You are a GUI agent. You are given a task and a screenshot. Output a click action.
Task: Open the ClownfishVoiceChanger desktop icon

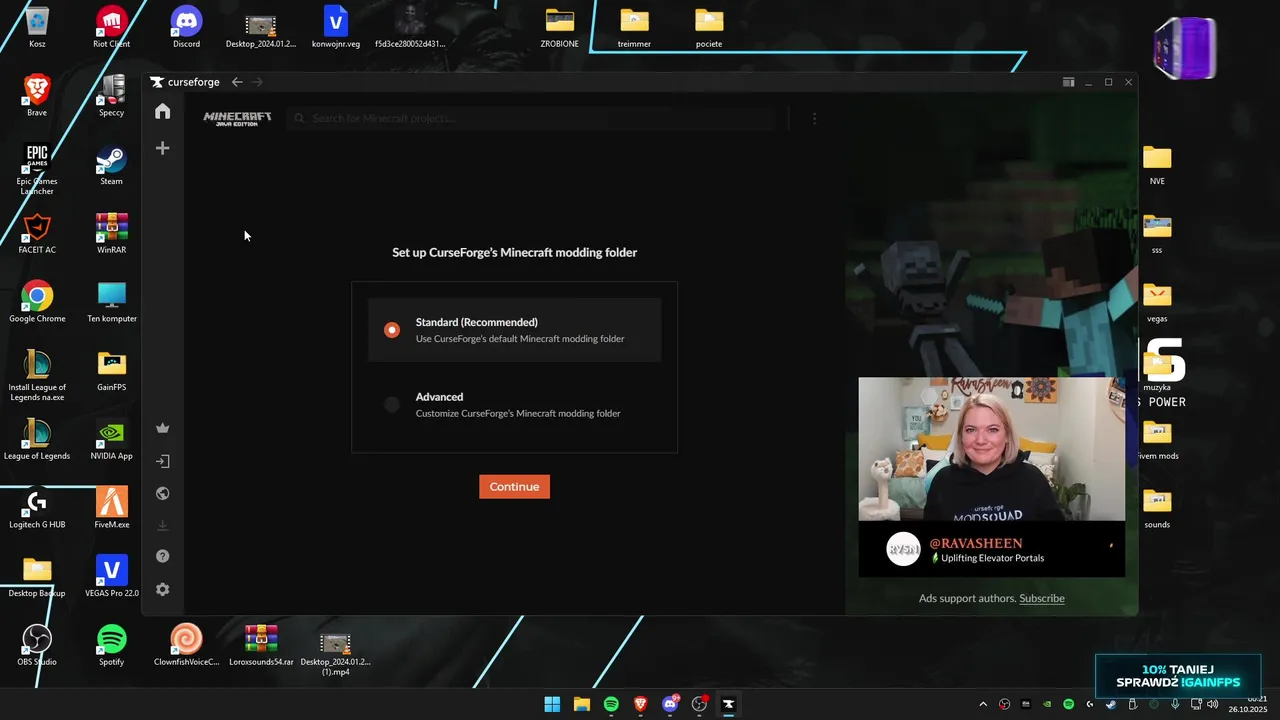coord(186,645)
